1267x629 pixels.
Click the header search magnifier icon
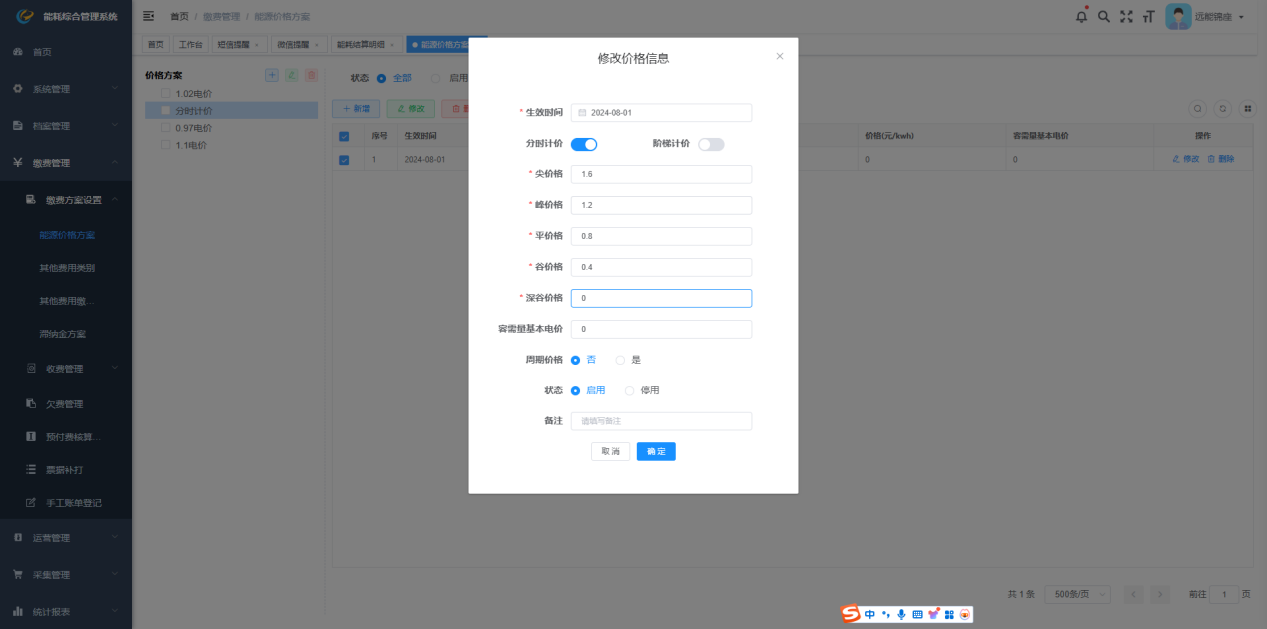pyautogui.click(x=1104, y=16)
